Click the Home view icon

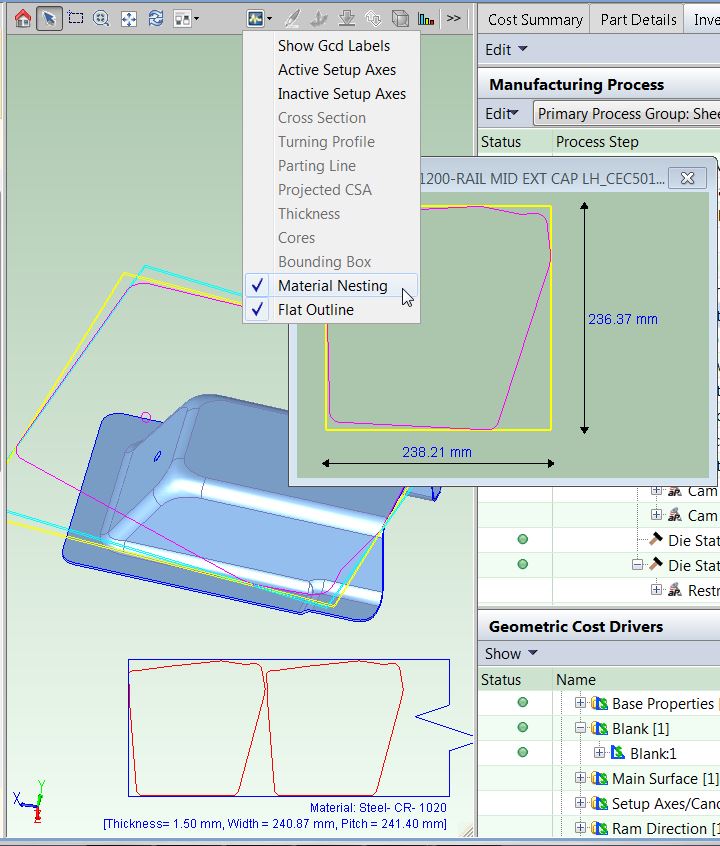click(x=22, y=18)
